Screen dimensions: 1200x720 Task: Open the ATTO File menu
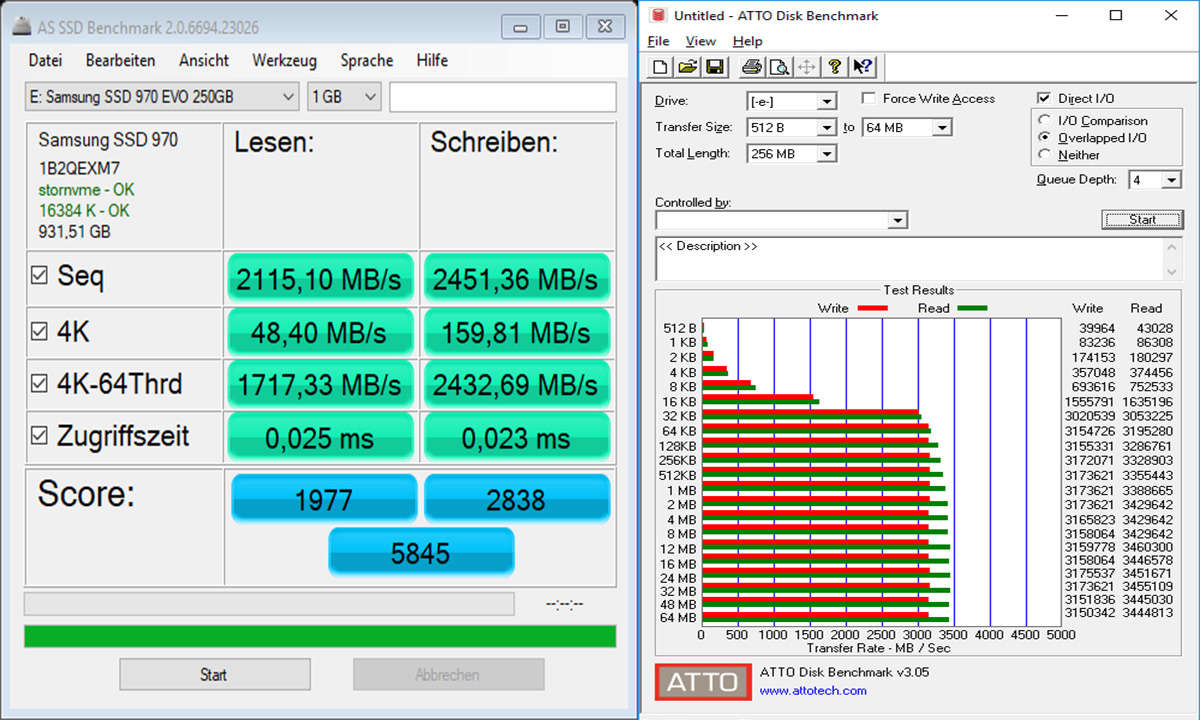[x=658, y=41]
